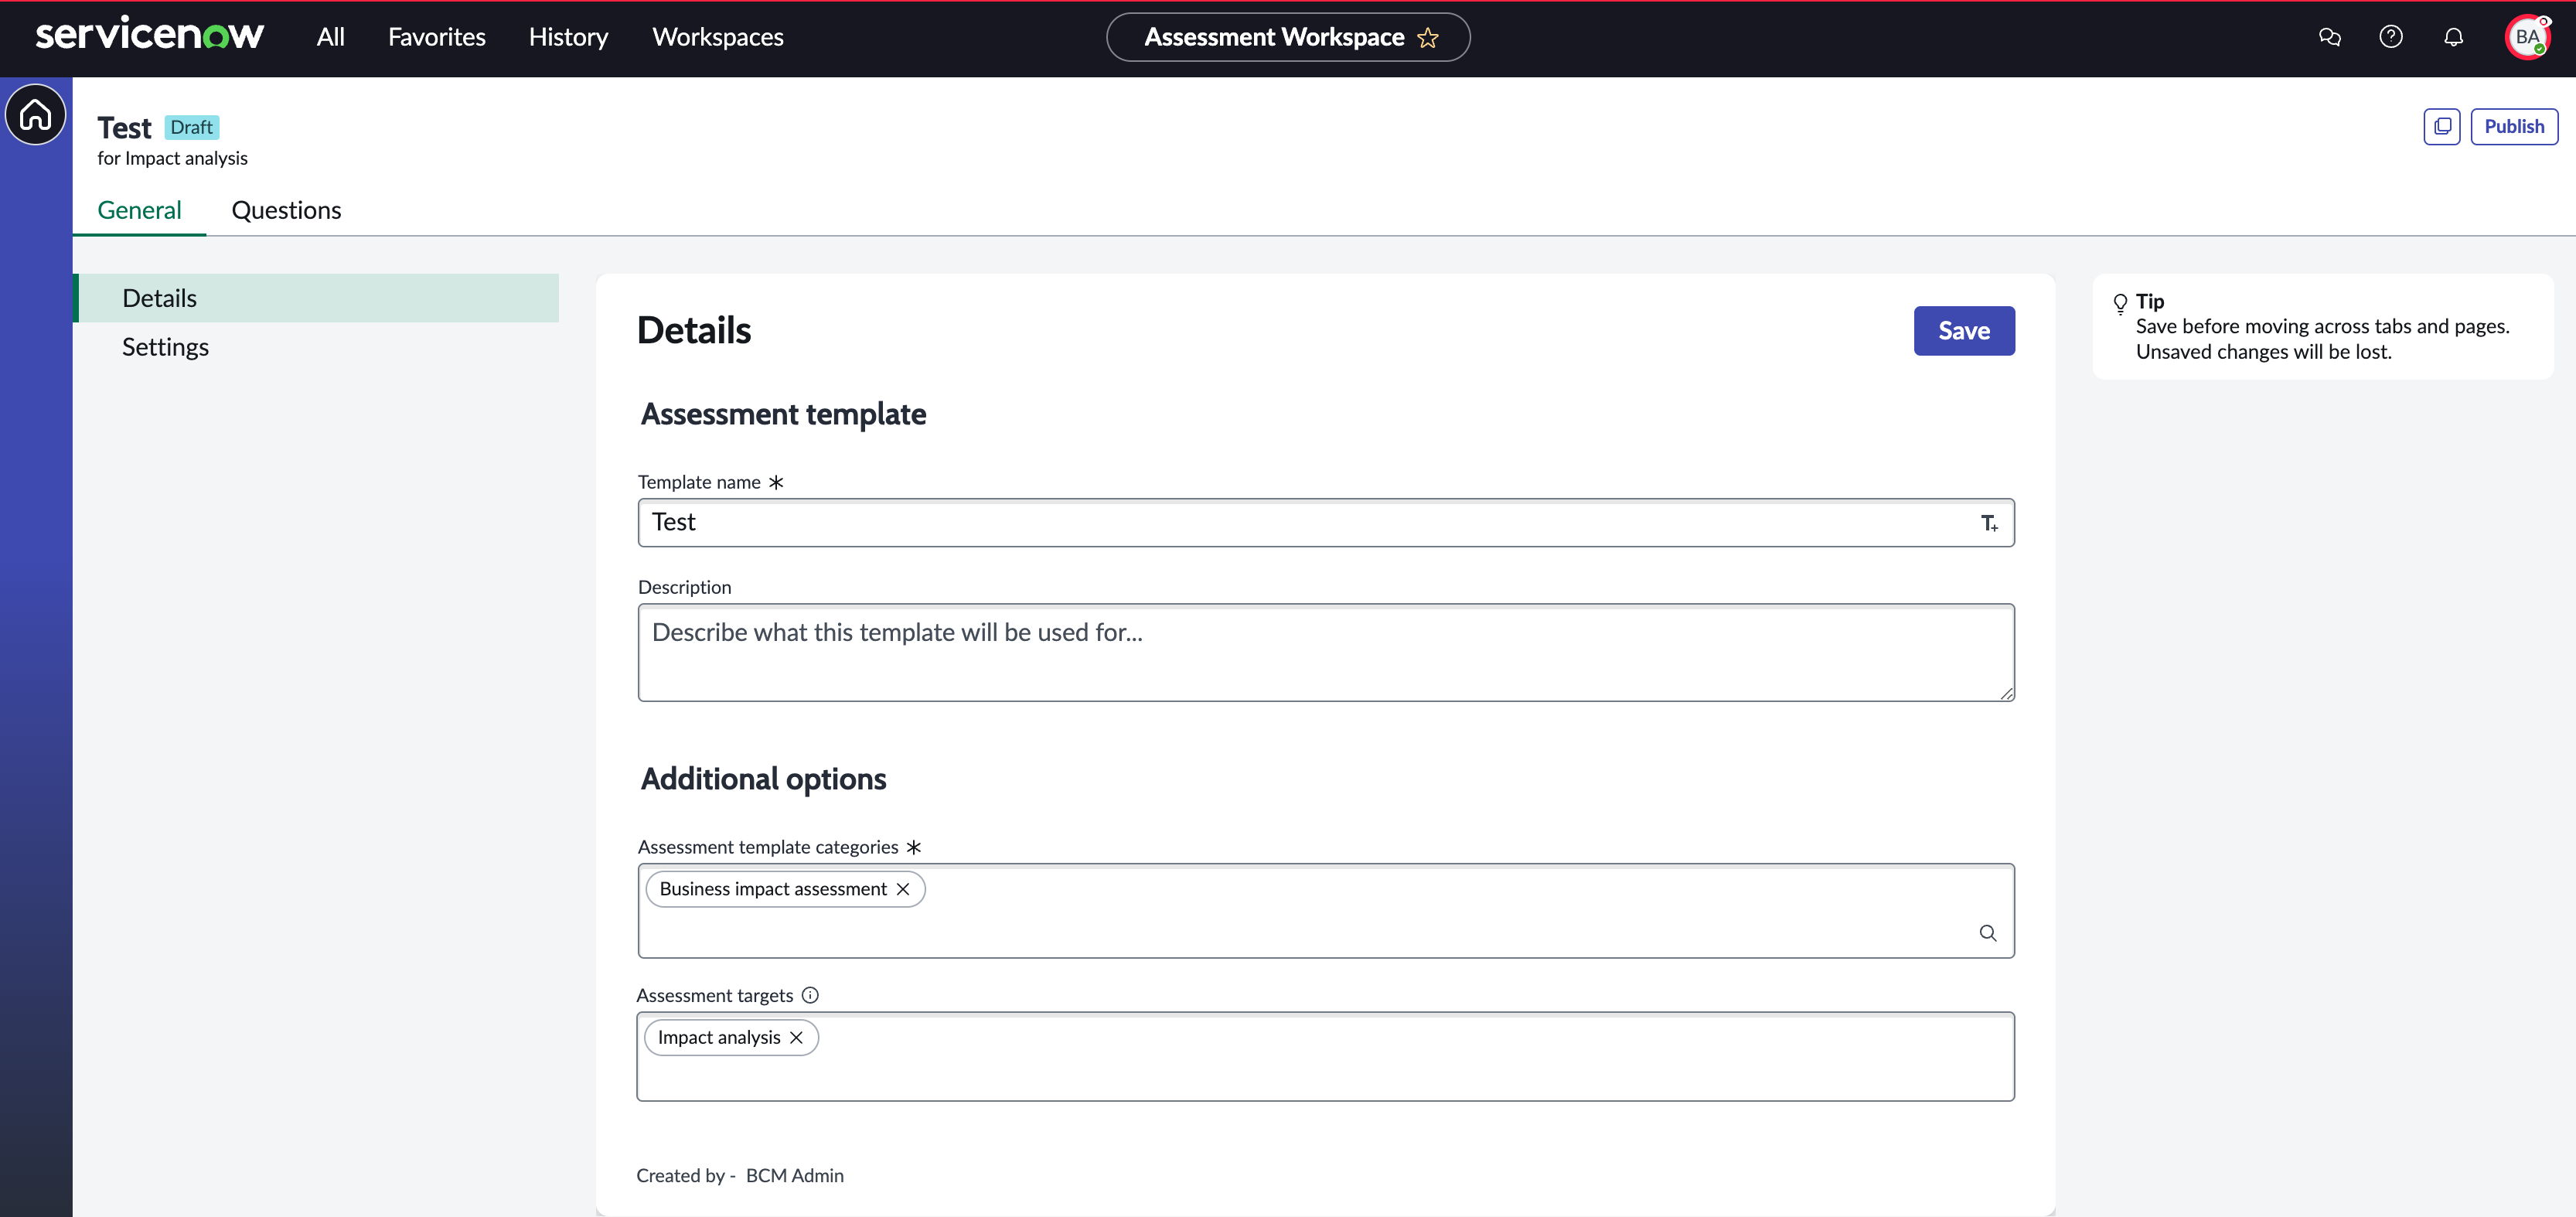Open the Favorites menu

click(x=436, y=37)
